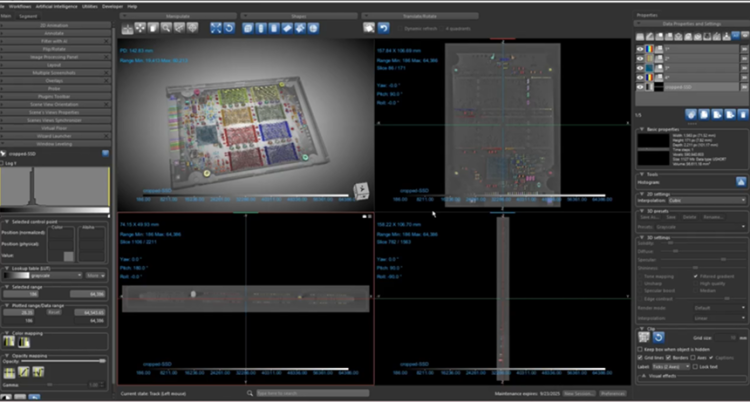750x402 pixels.
Task: Open the Render mode Default dropdown
Action: (719, 308)
